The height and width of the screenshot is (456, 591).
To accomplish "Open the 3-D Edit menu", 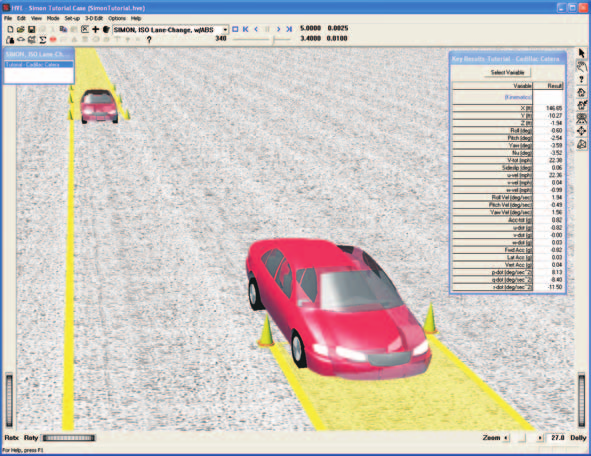I will click(94, 18).
